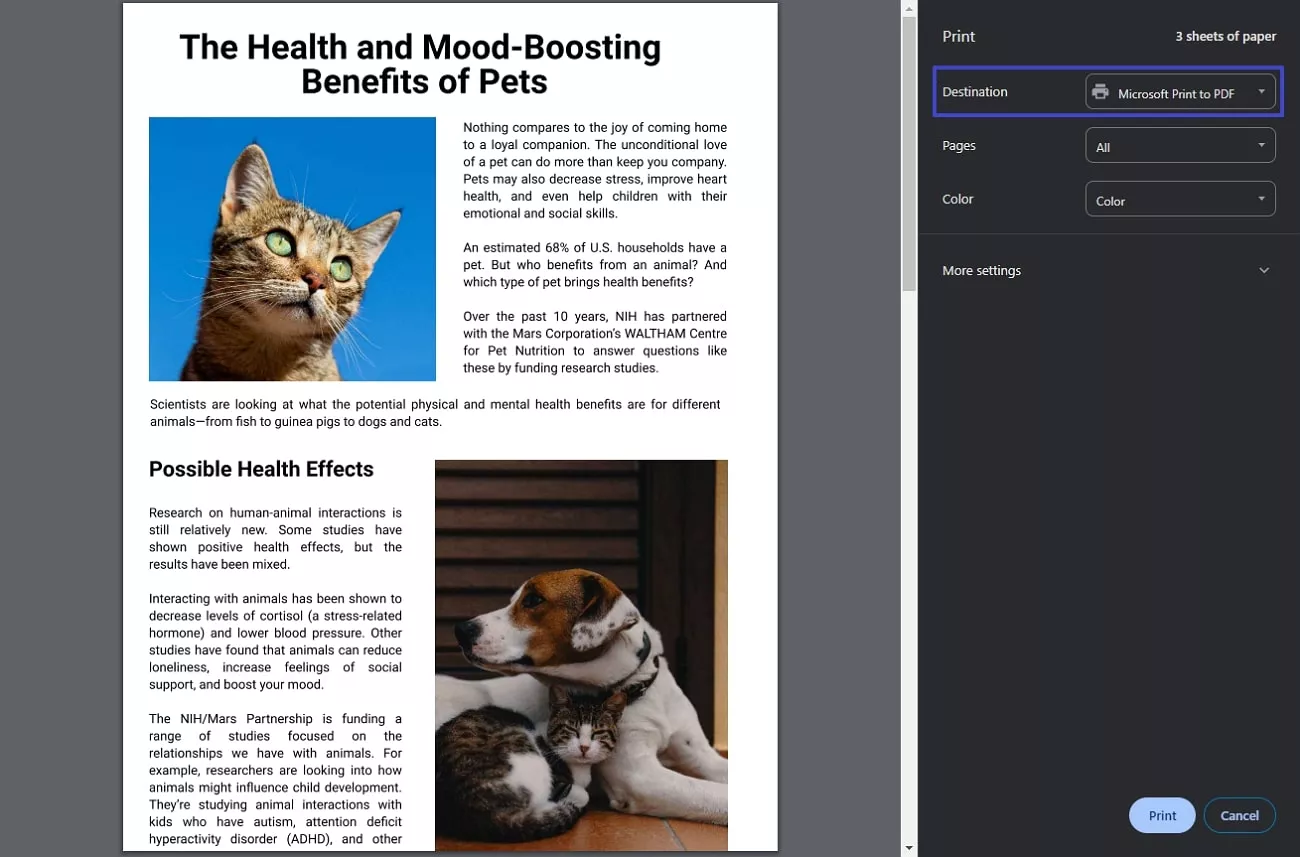
Task: Expand the More settings section label
Action: [x=981, y=271]
